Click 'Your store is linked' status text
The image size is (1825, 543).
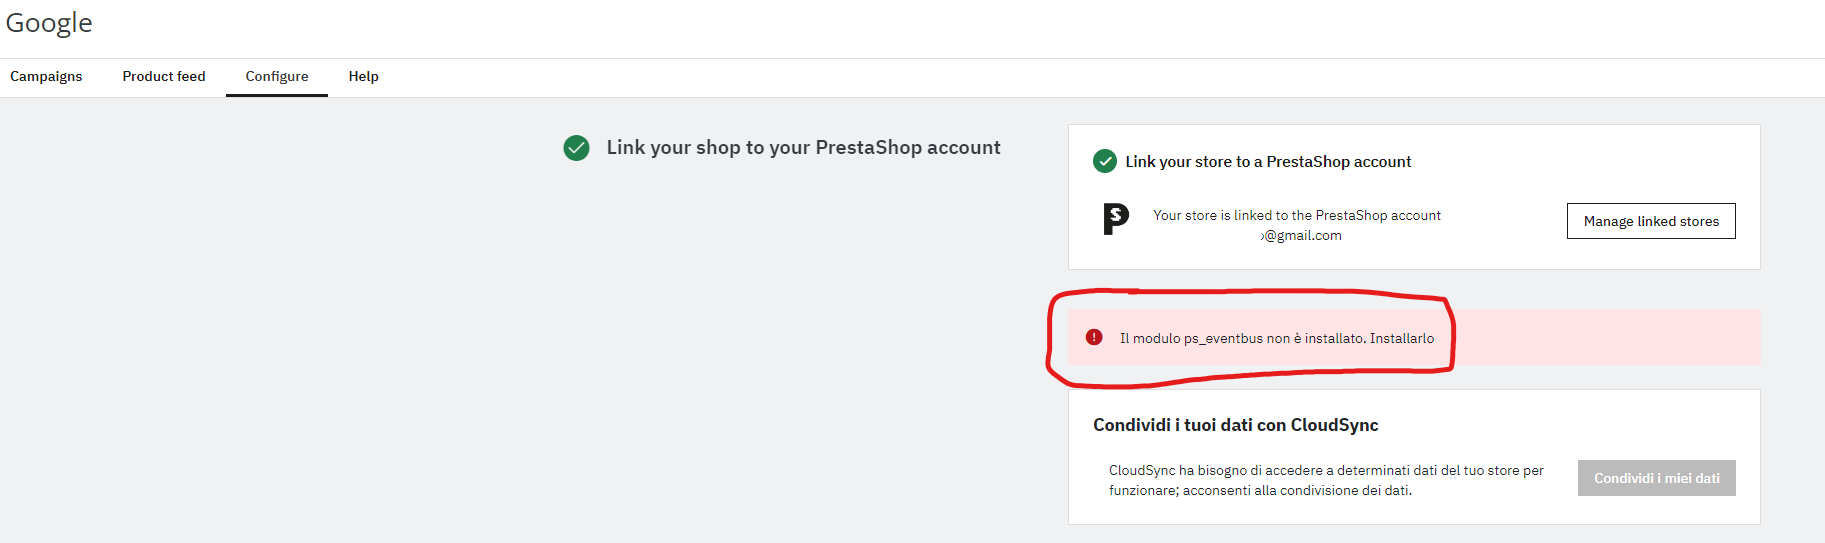(x=1296, y=215)
